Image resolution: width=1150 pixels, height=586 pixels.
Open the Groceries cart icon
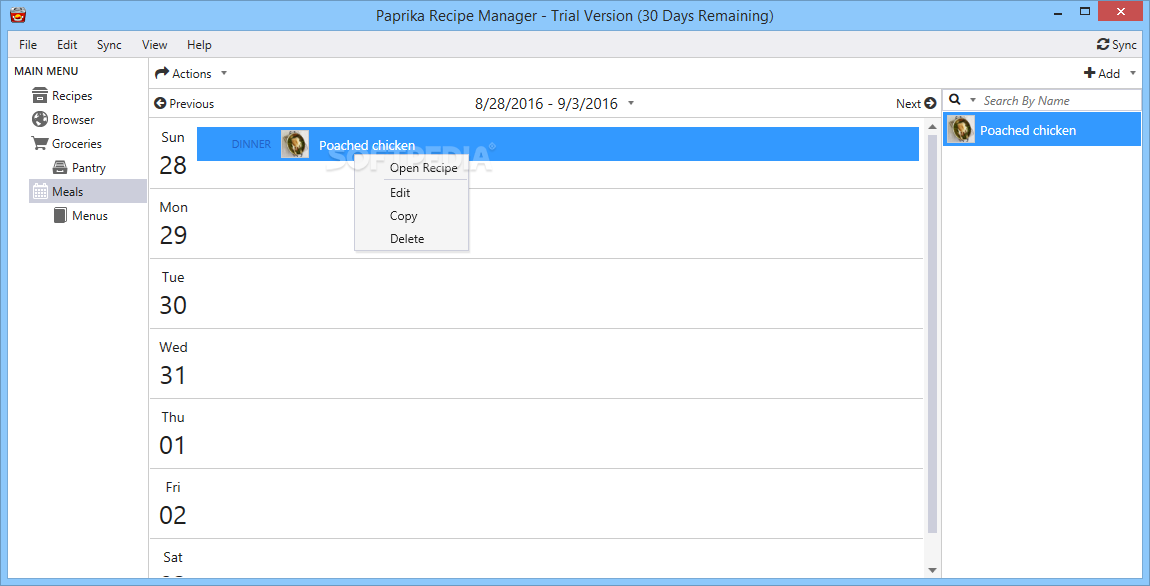click(40, 144)
